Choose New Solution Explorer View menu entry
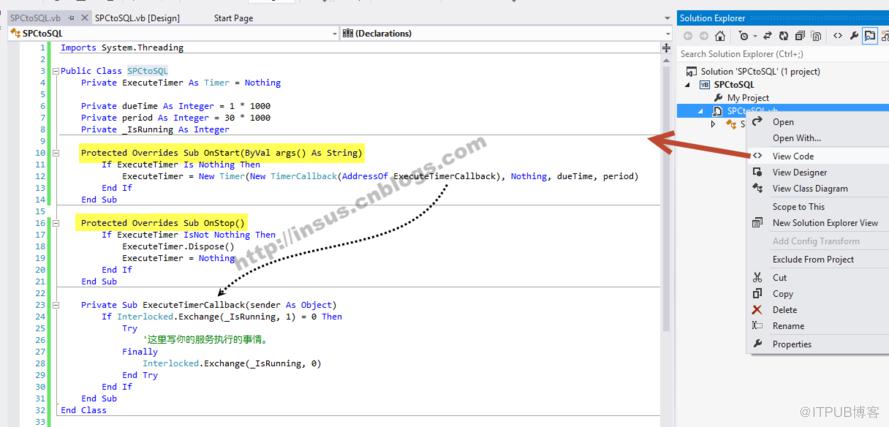This screenshot has height=427, width=889. (x=819, y=223)
